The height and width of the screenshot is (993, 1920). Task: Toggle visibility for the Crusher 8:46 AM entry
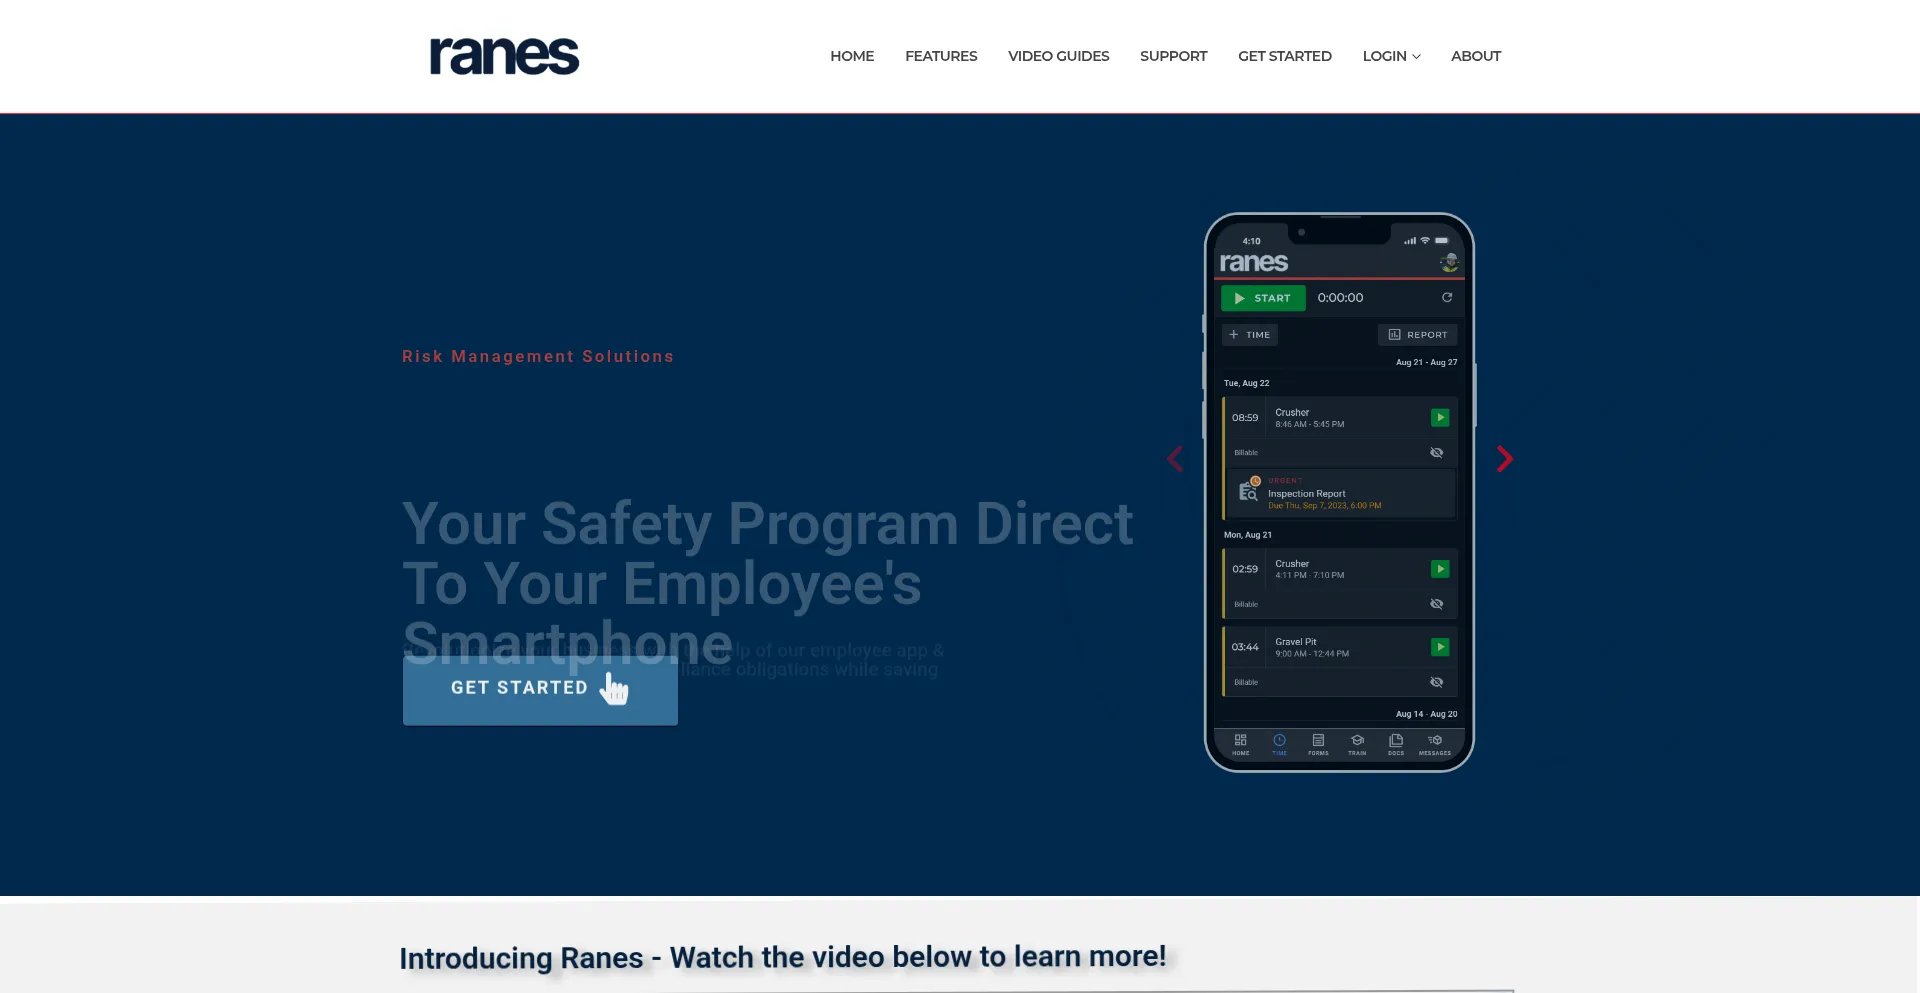(1436, 452)
